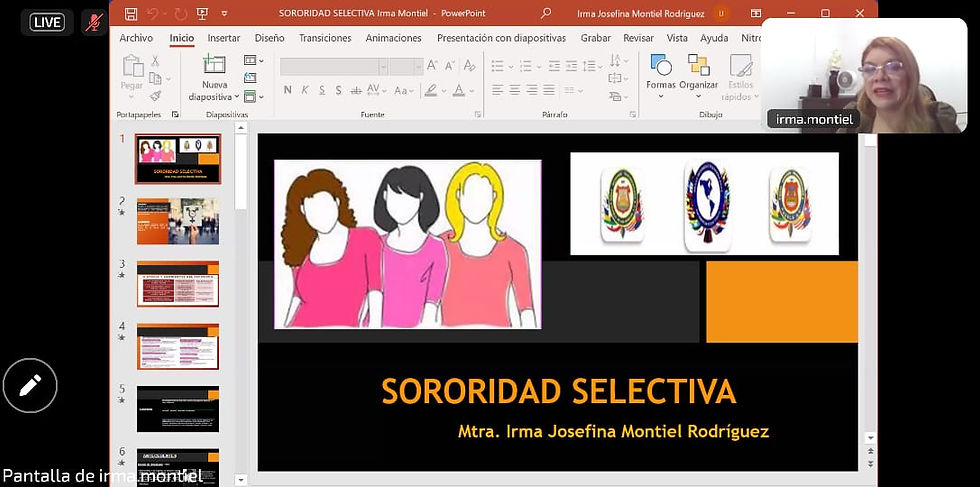
Task: Click the Save icon in the title bar
Action: coord(131,13)
